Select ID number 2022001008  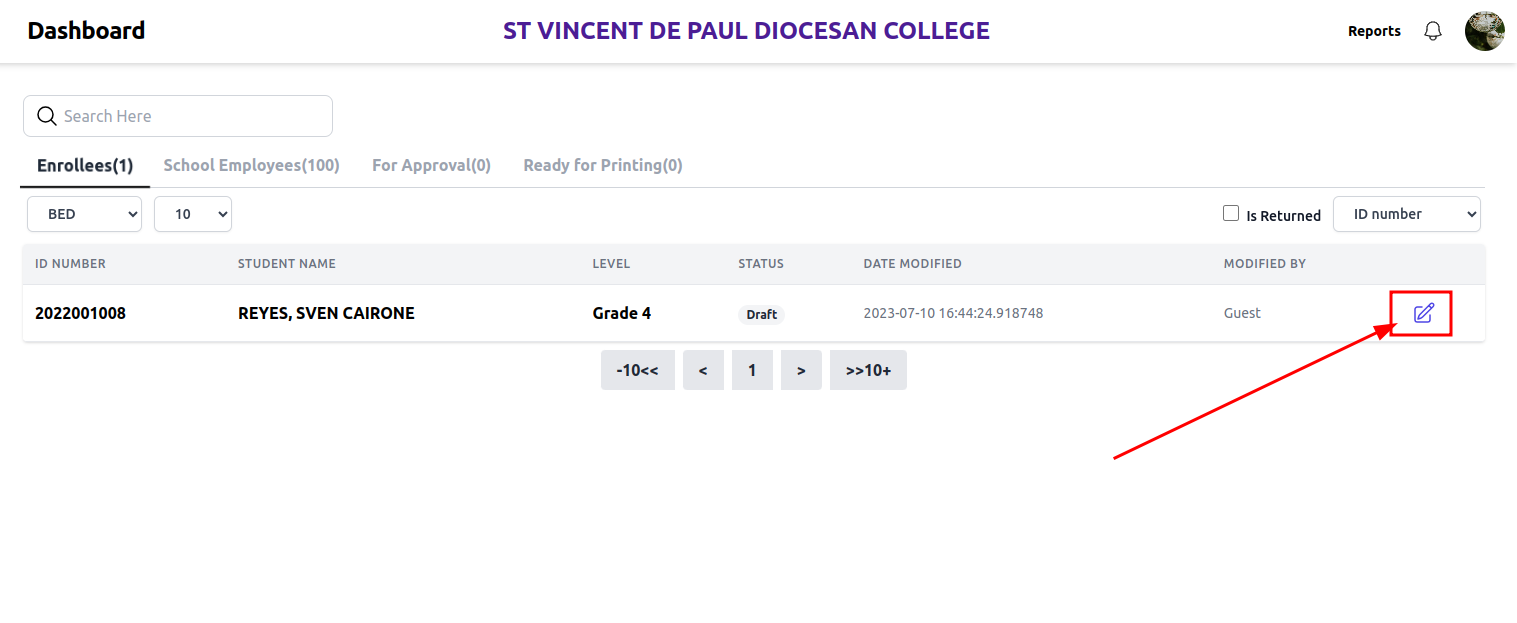click(x=80, y=313)
